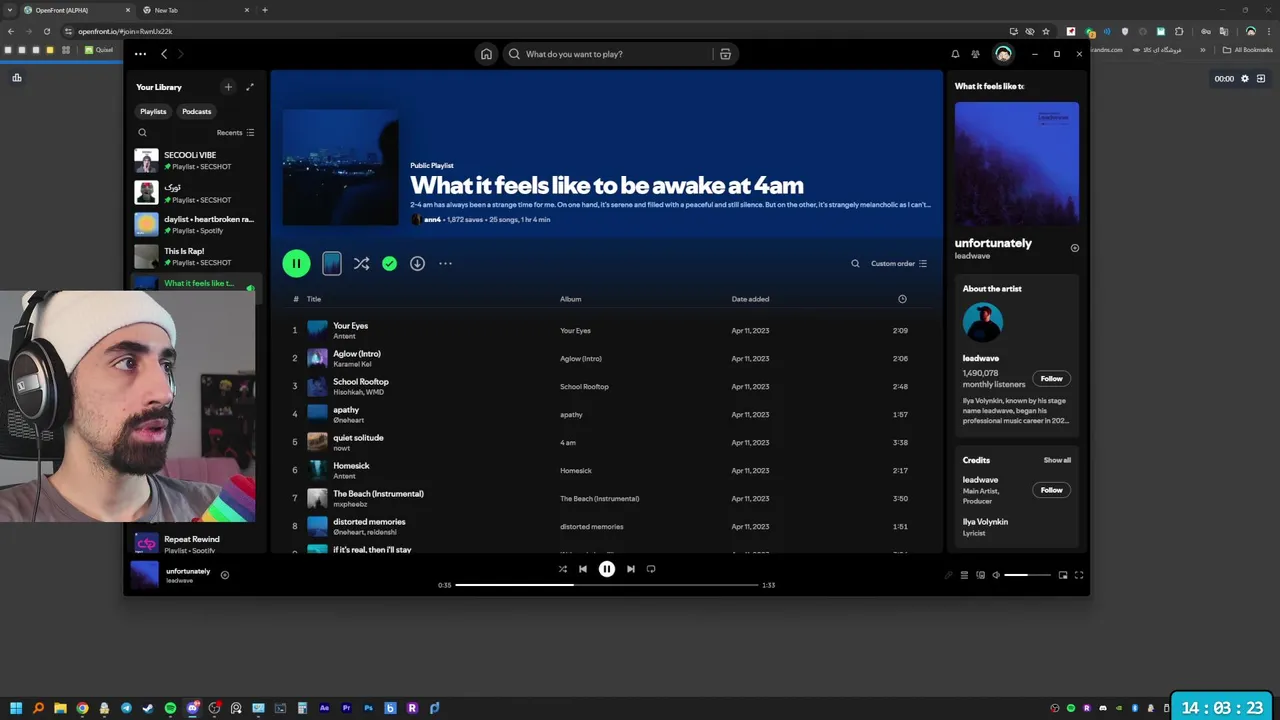Follow leadwave in About the artist
Viewport: 1280px width, 720px height.
pos(1051,378)
